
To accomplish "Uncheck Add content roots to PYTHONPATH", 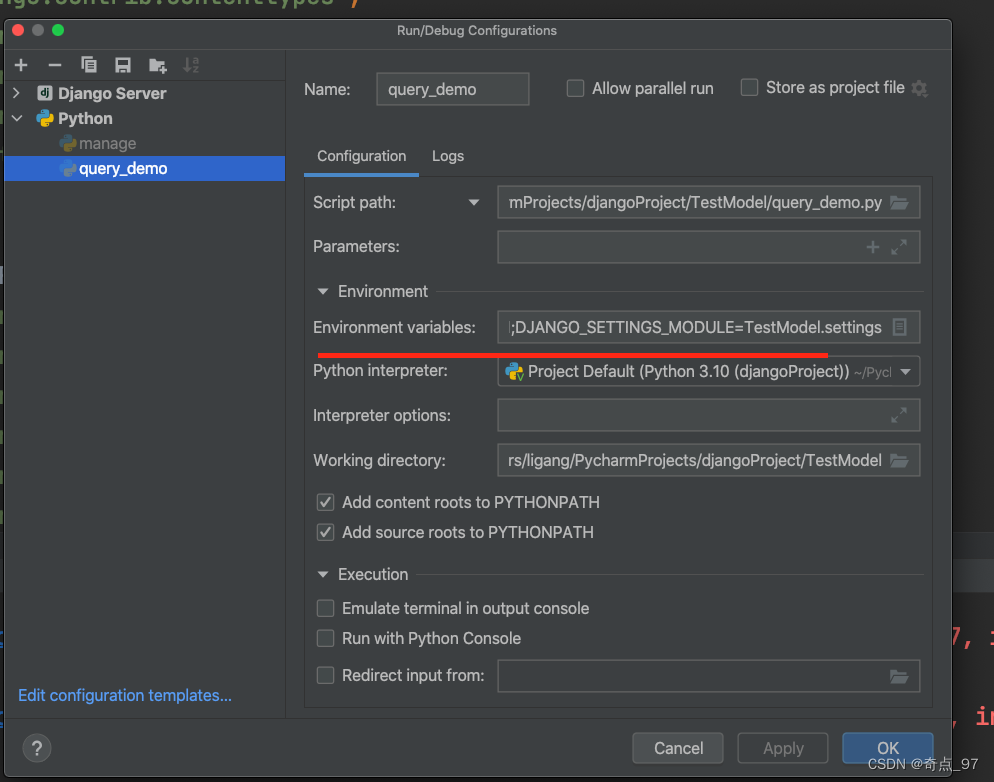I will (x=325, y=503).
